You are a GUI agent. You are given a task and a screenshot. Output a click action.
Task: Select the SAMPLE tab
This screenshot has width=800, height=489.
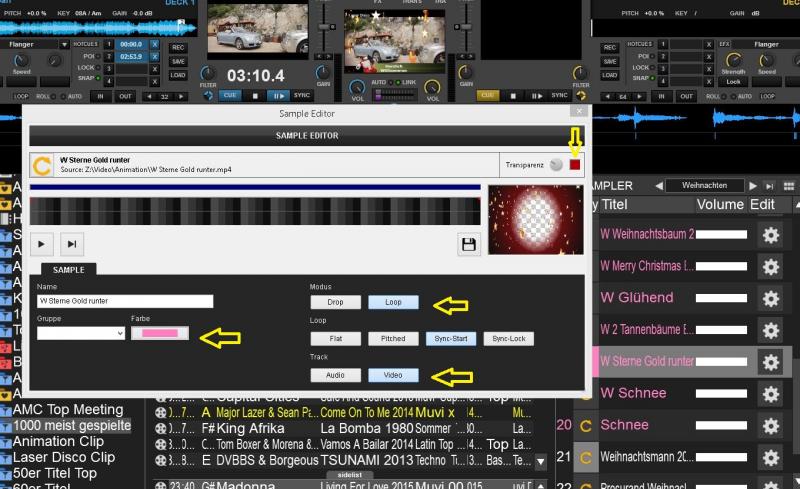tap(68, 270)
